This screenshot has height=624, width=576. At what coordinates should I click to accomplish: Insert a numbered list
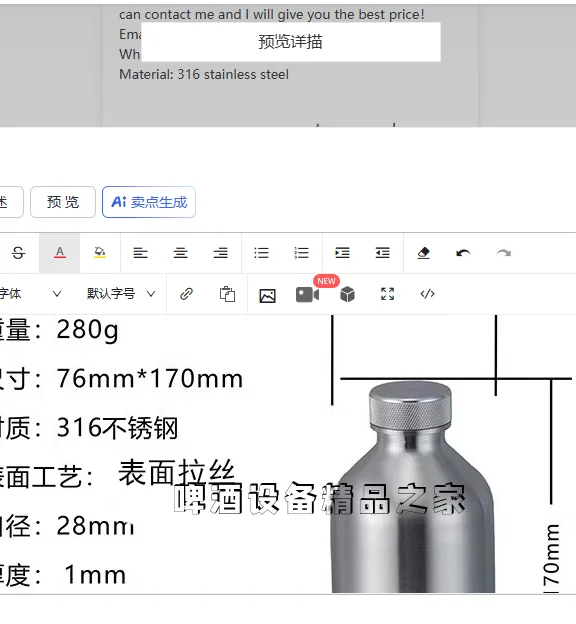point(301,253)
